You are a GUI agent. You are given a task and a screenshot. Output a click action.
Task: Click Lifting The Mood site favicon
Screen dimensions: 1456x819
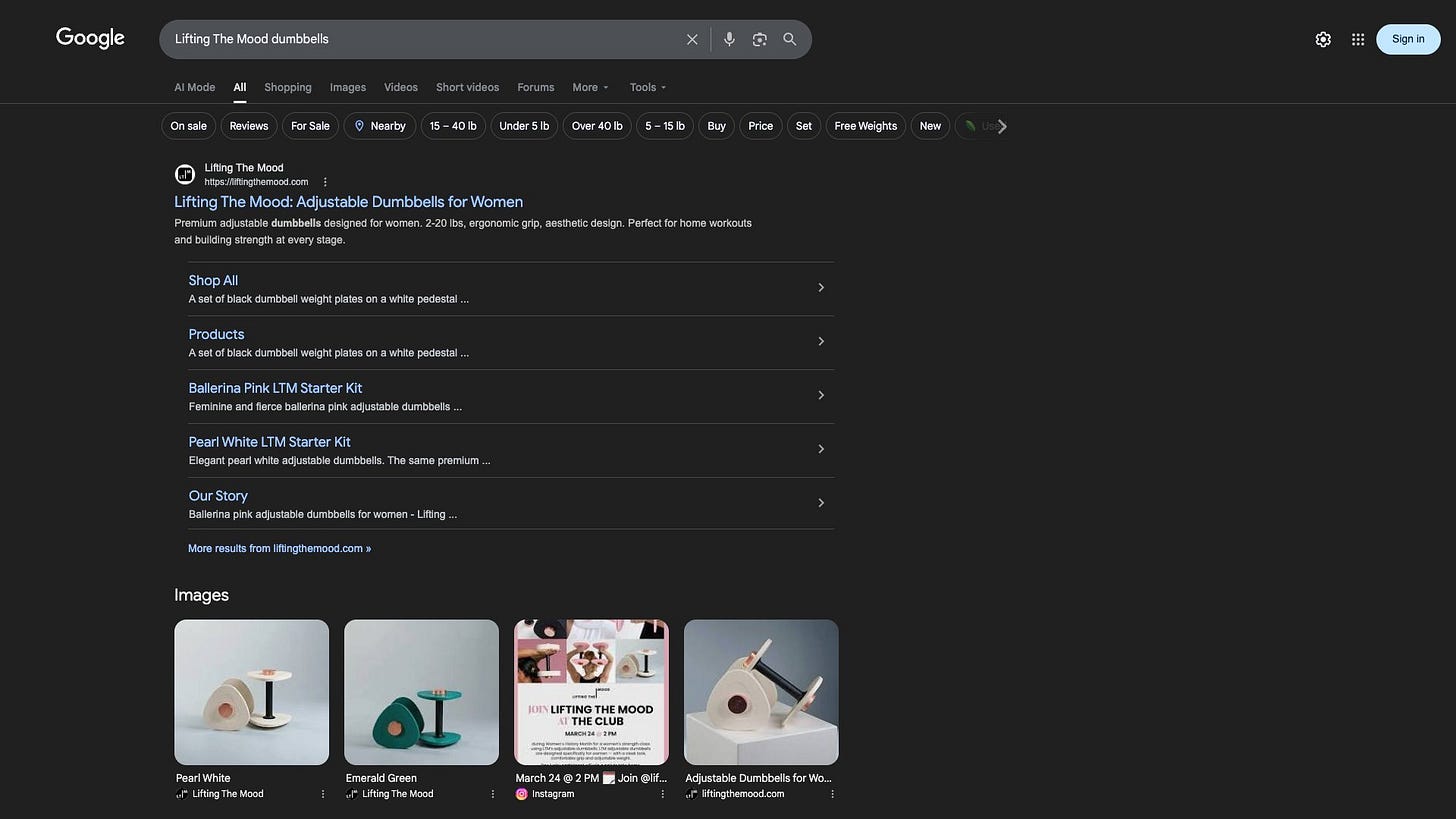(x=185, y=174)
